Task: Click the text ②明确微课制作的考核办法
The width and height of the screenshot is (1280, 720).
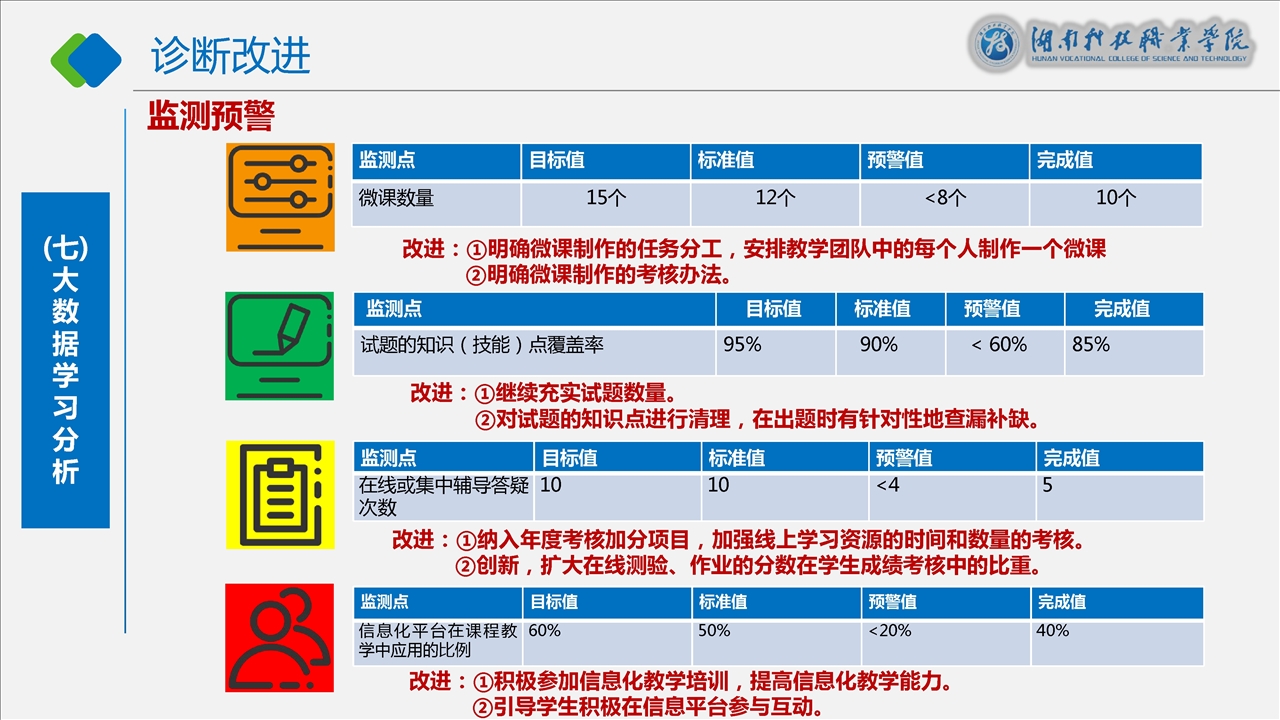Action: (600, 275)
